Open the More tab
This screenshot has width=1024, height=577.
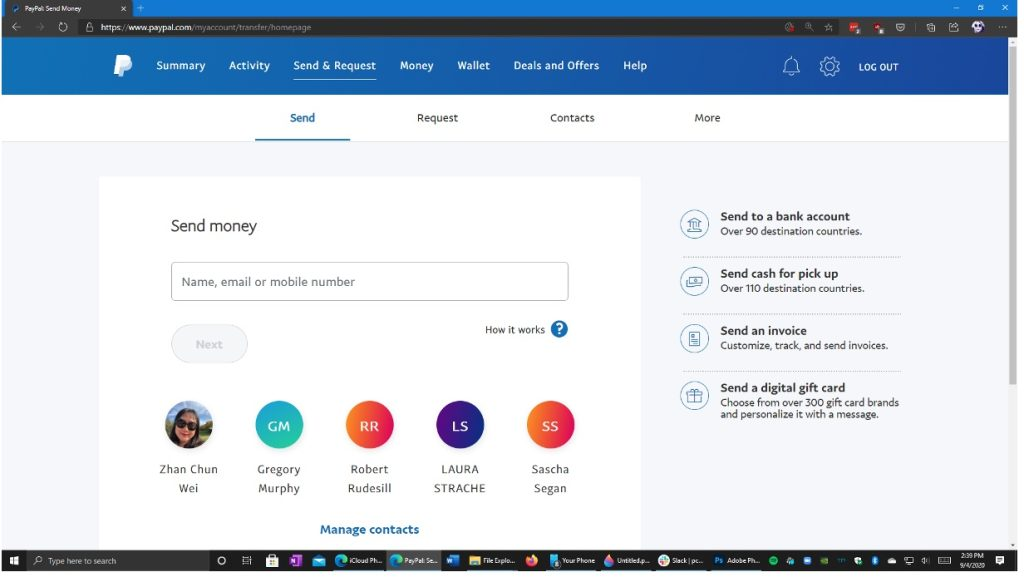point(707,118)
